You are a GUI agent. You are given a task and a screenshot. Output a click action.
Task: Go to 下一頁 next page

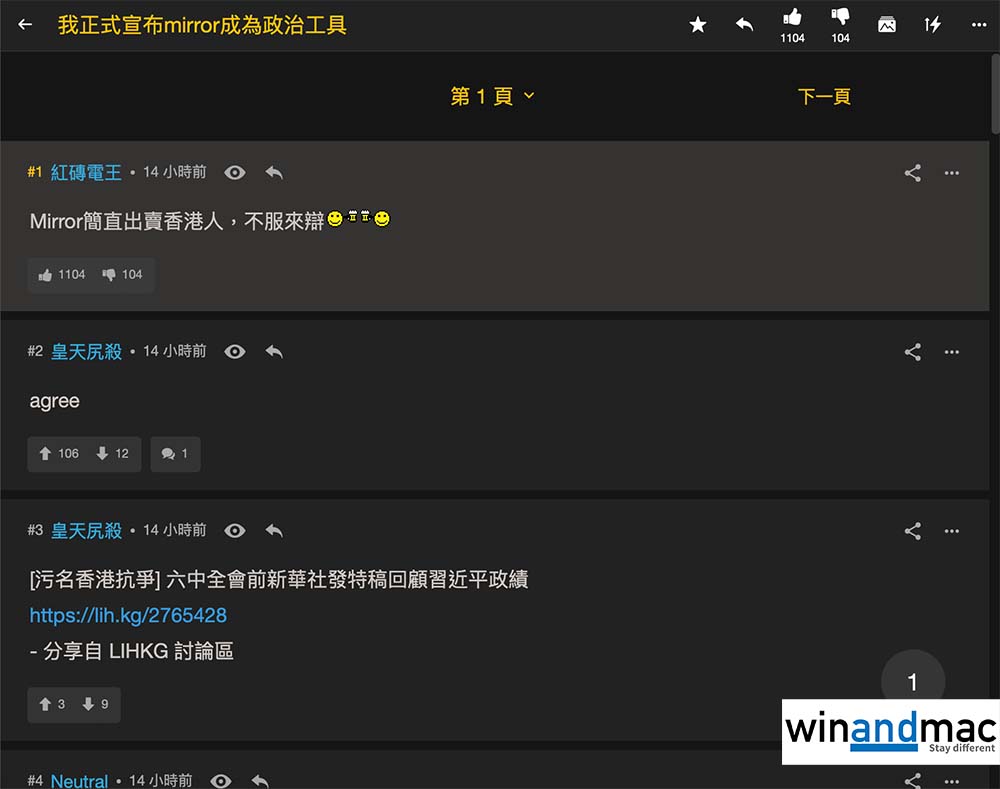pos(824,96)
